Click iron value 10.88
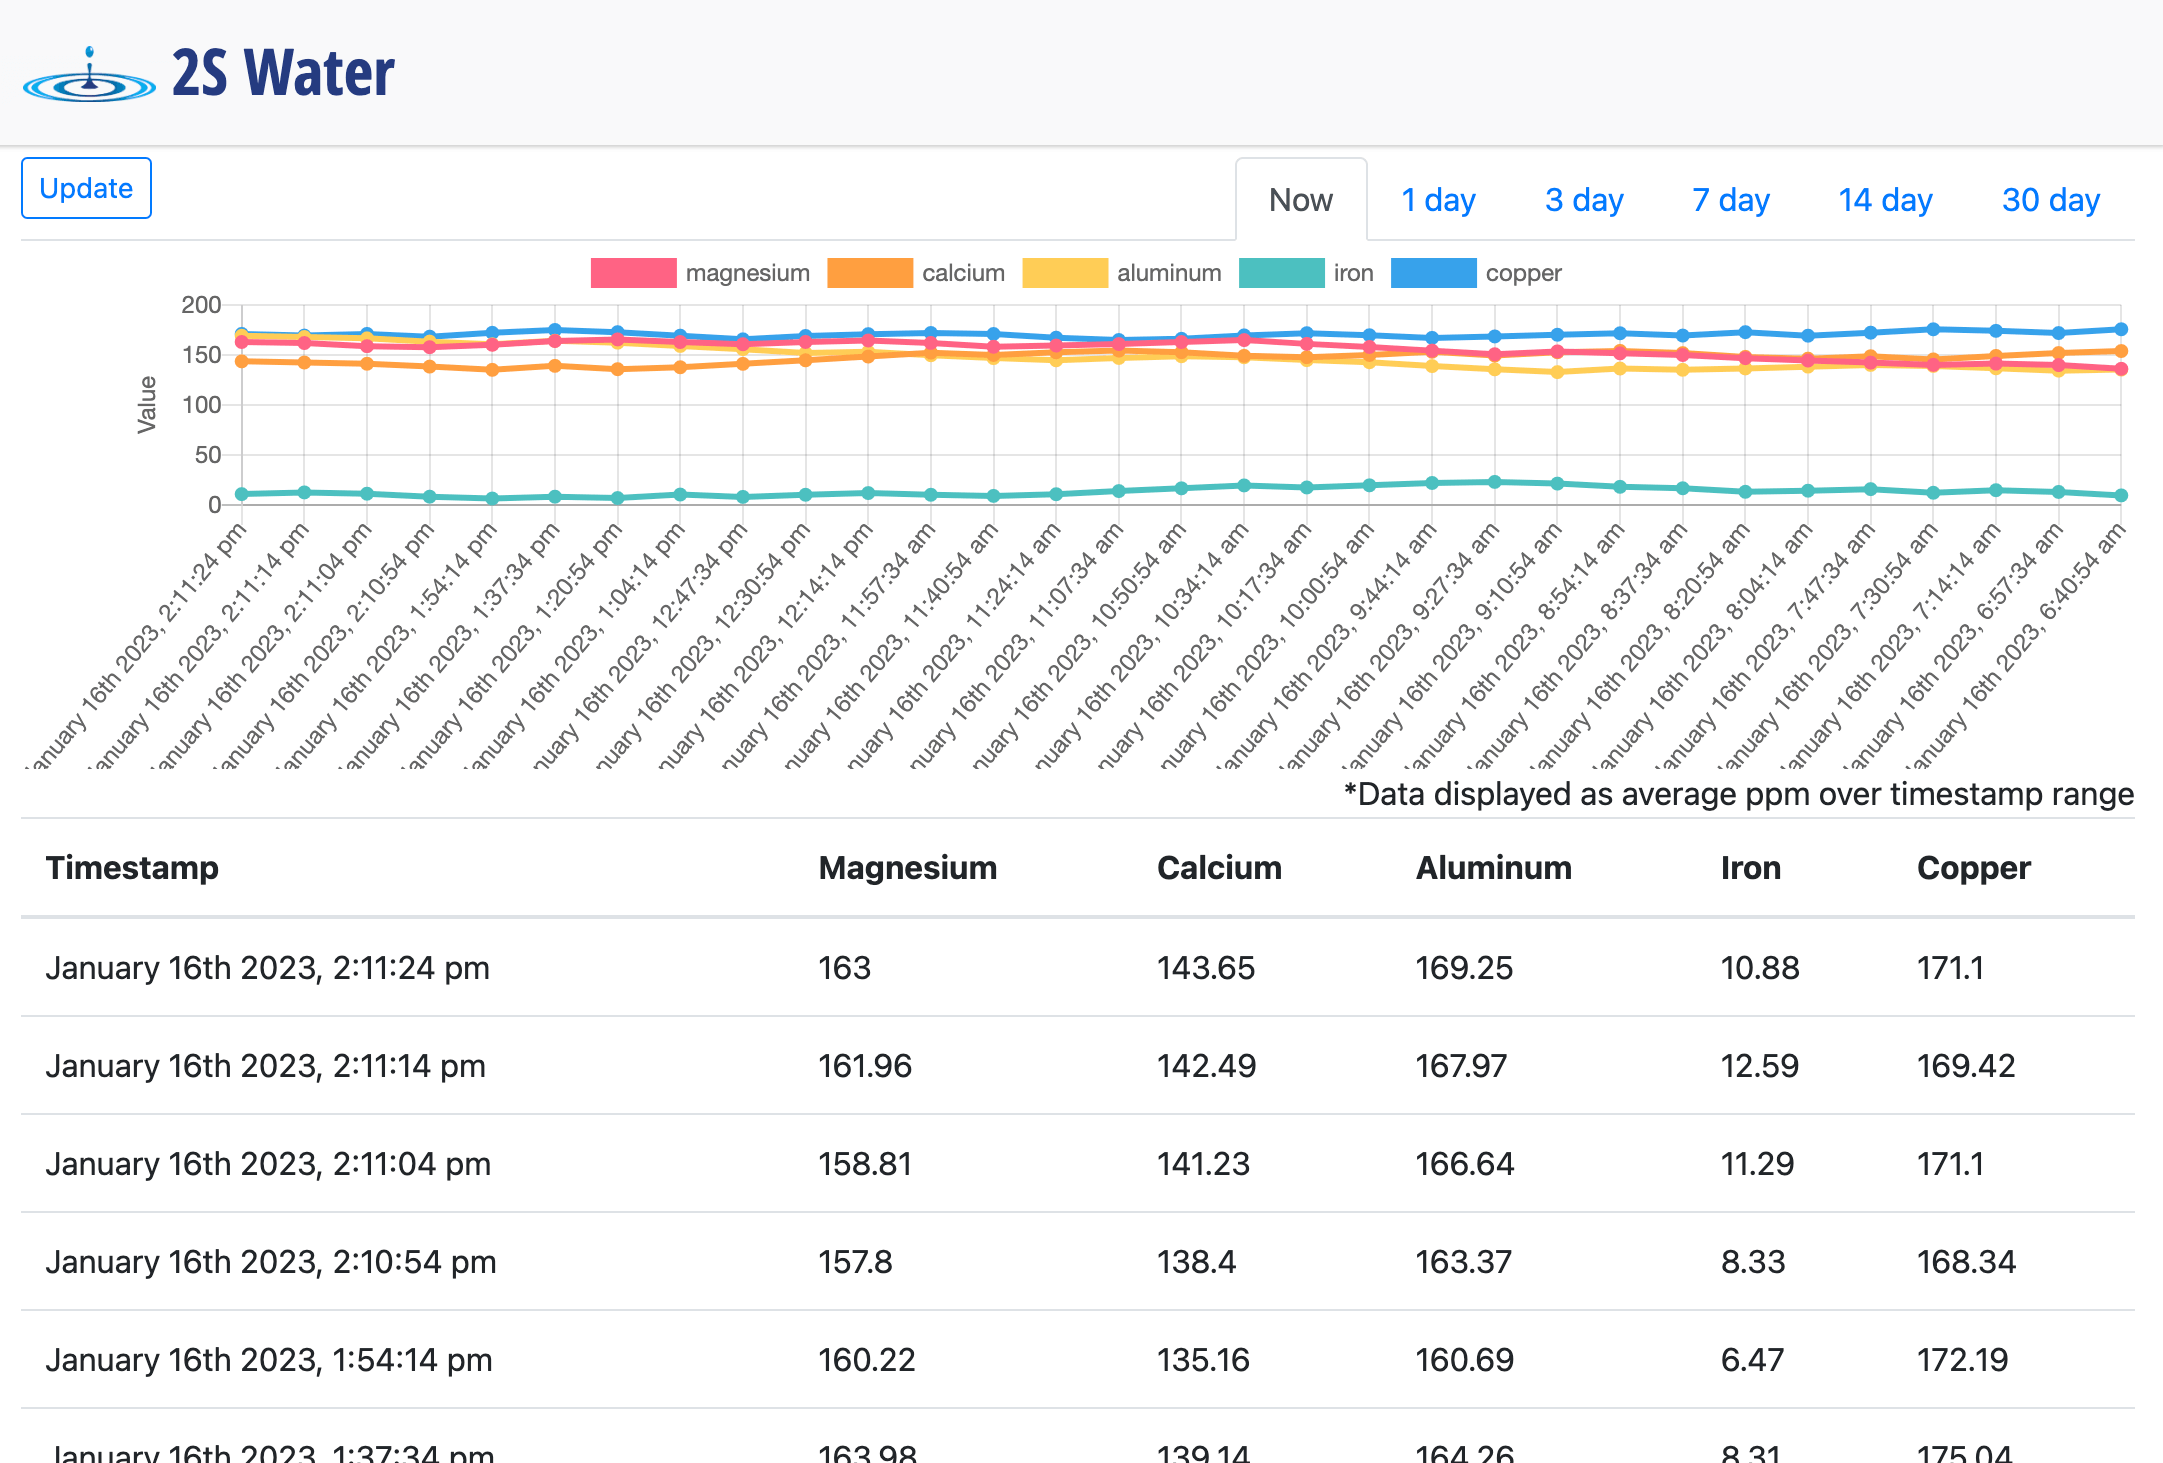2163x1463 pixels. [1760, 967]
